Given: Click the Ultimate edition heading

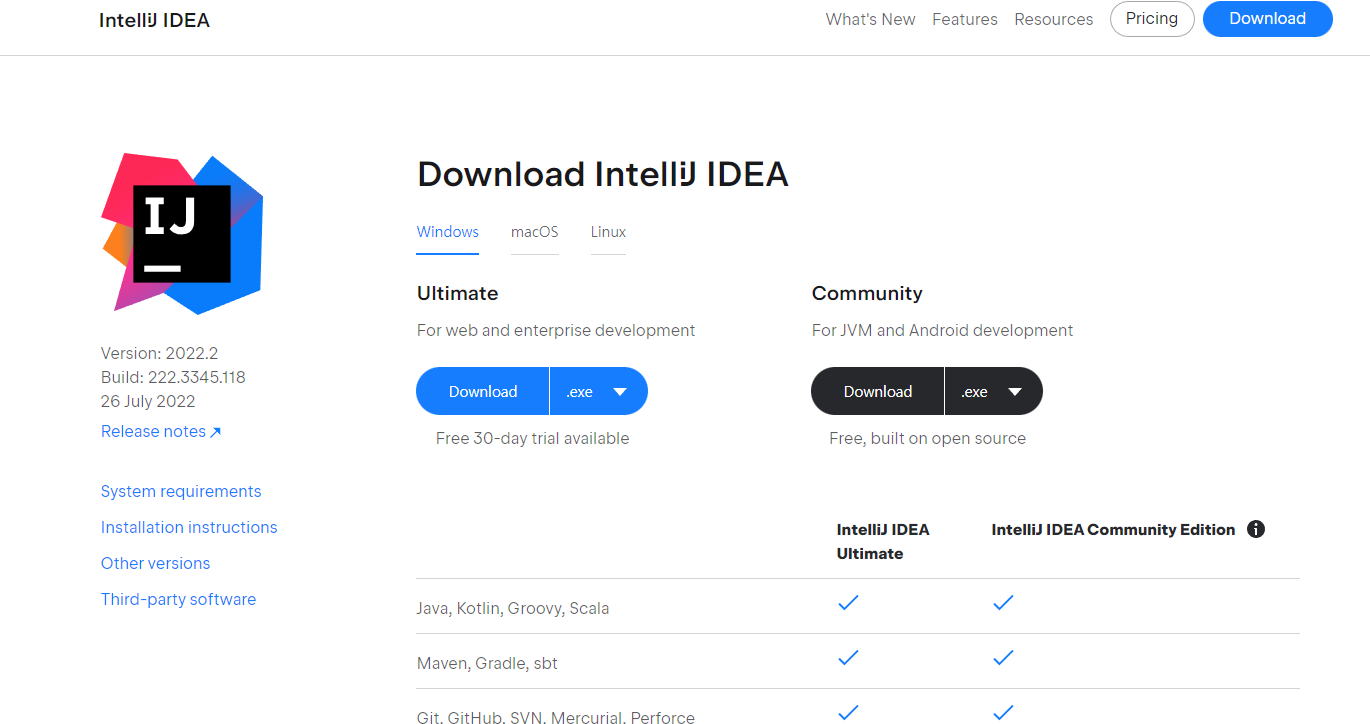Looking at the screenshot, I should (x=457, y=293).
